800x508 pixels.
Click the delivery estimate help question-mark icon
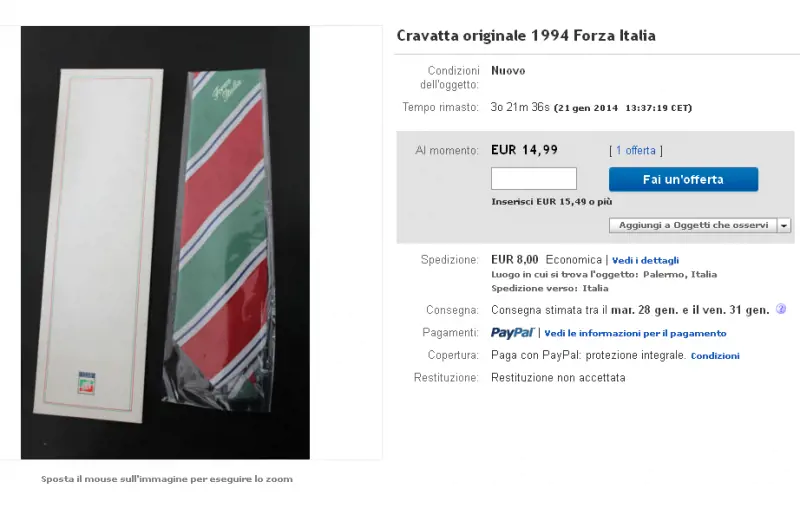click(x=781, y=309)
